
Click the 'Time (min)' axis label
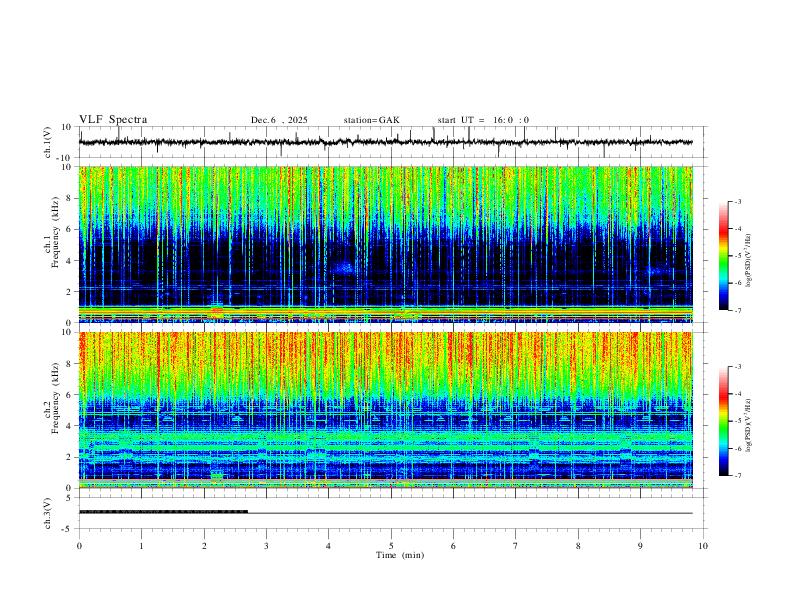(x=400, y=555)
